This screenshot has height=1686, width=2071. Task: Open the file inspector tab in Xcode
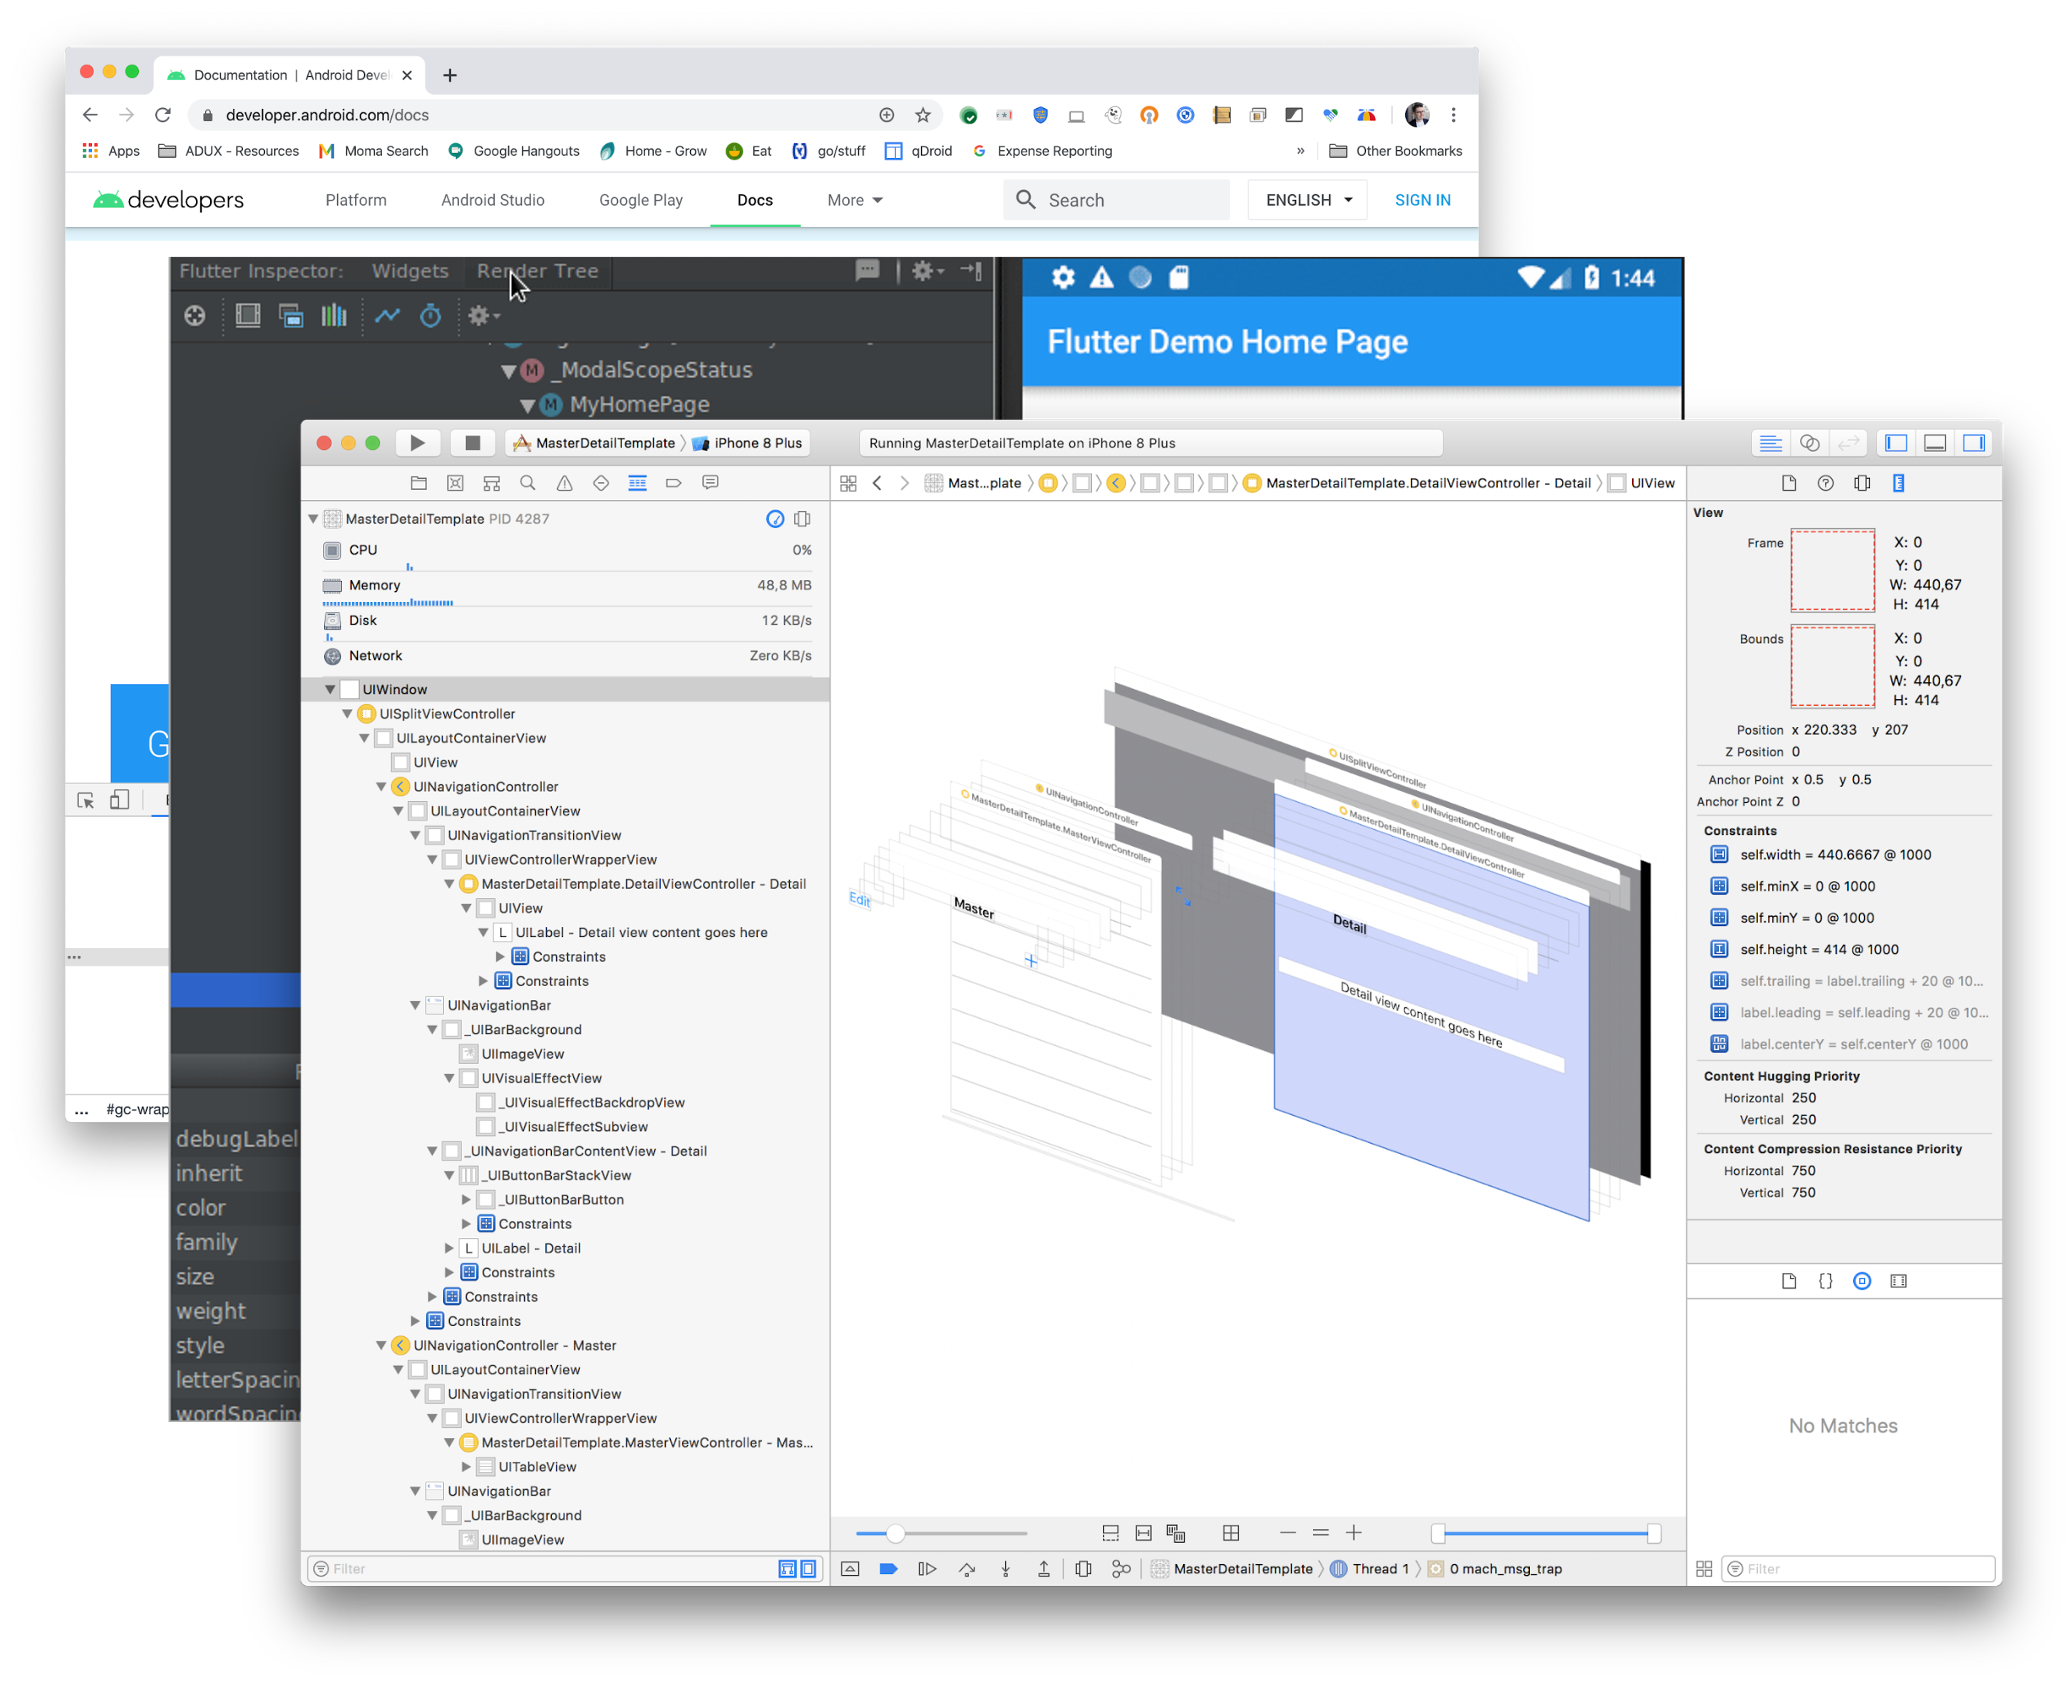click(x=1789, y=483)
